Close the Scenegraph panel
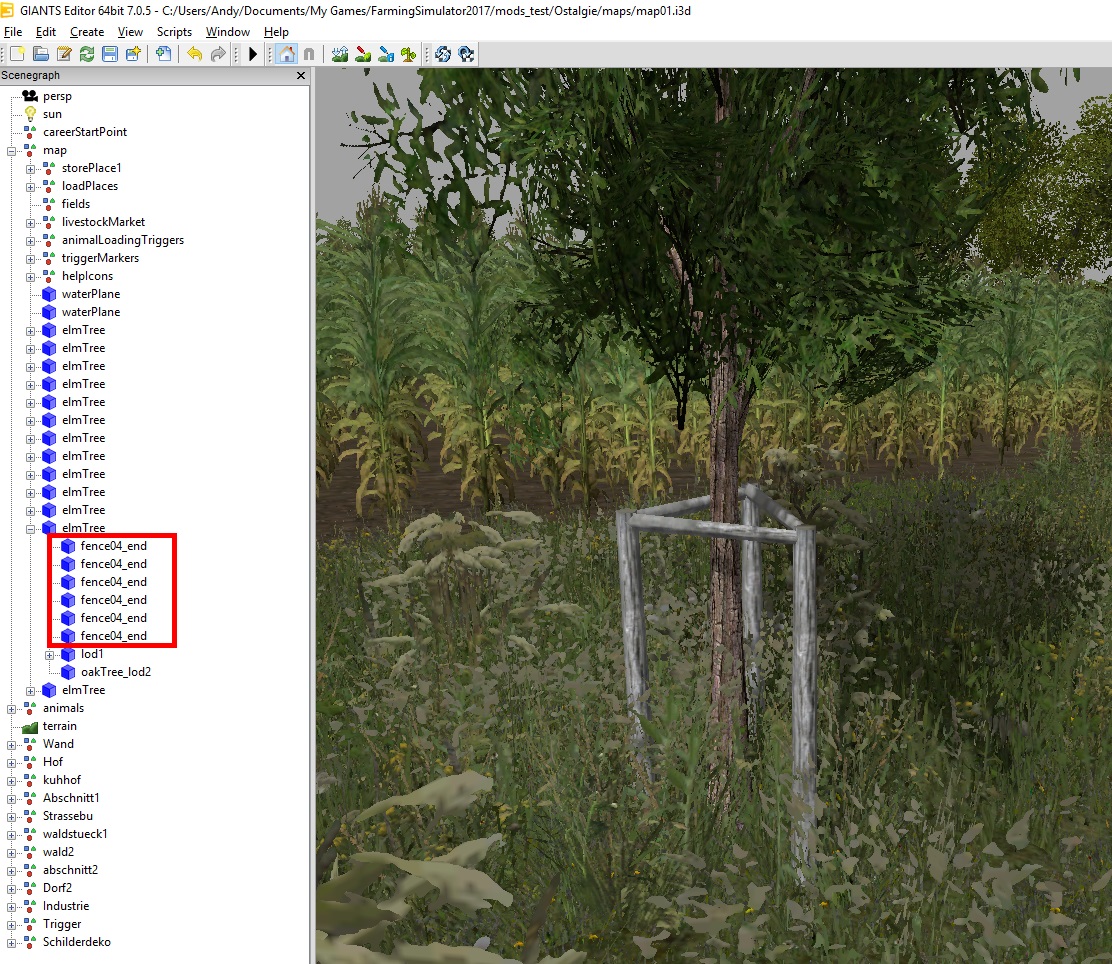 [x=301, y=76]
